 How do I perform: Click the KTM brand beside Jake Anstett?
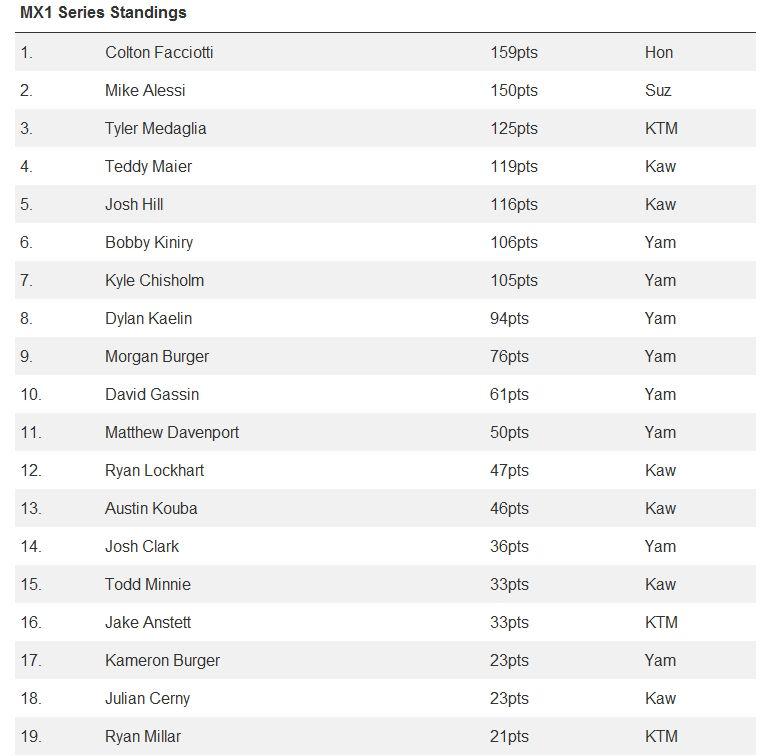coord(661,622)
